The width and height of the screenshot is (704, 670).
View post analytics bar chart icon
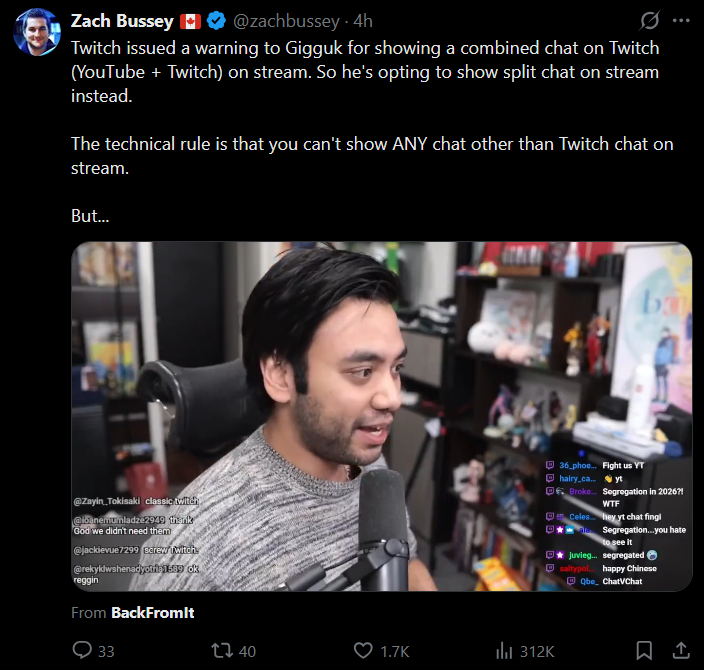(x=504, y=651)
